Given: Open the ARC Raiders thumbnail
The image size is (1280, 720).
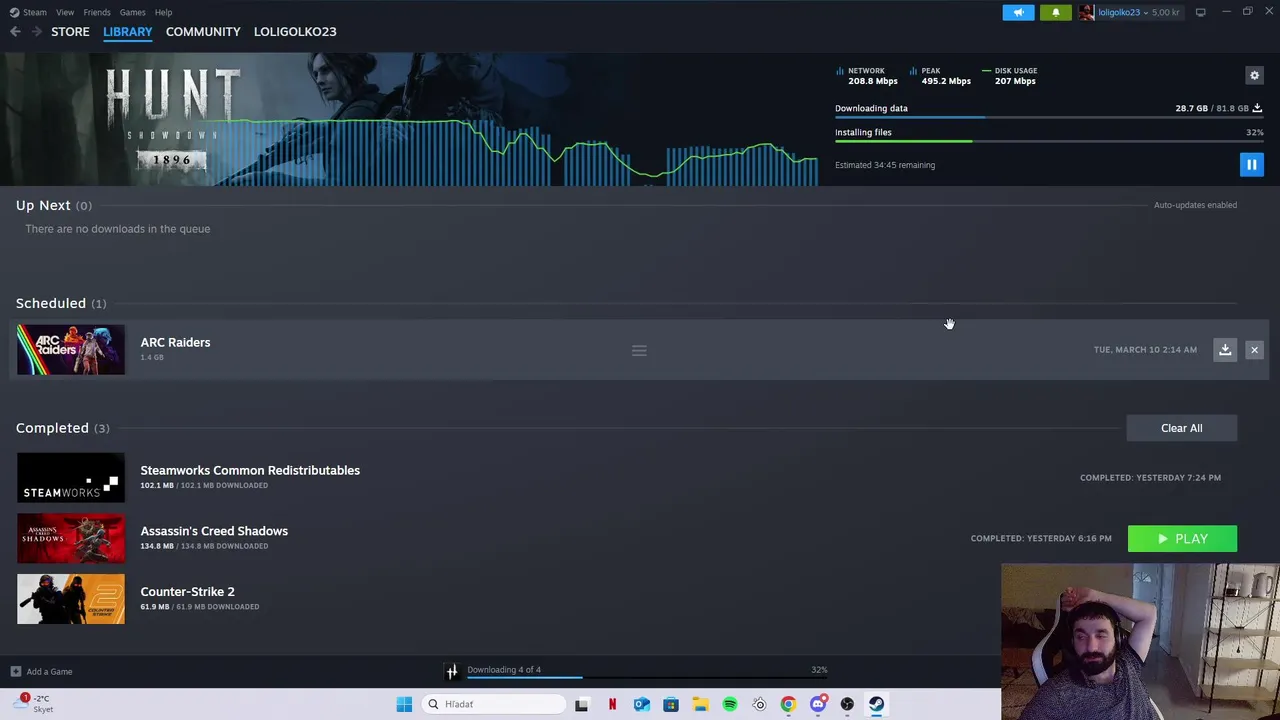Looking at the screenshot, I should click(x=71, y=350).
